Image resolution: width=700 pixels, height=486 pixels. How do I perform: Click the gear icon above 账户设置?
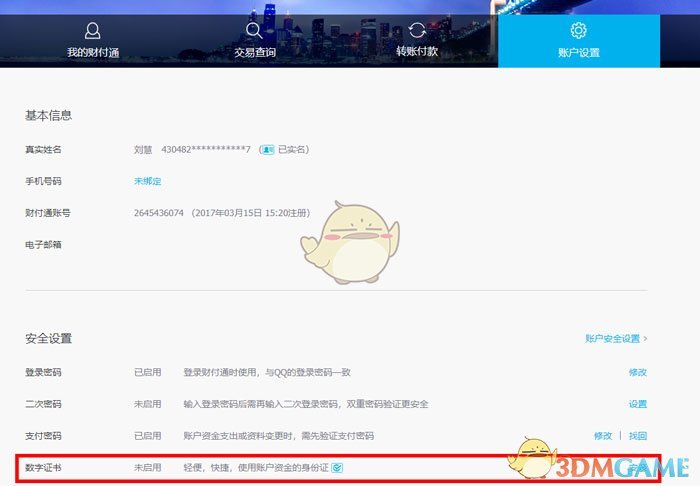coord(578,30)
